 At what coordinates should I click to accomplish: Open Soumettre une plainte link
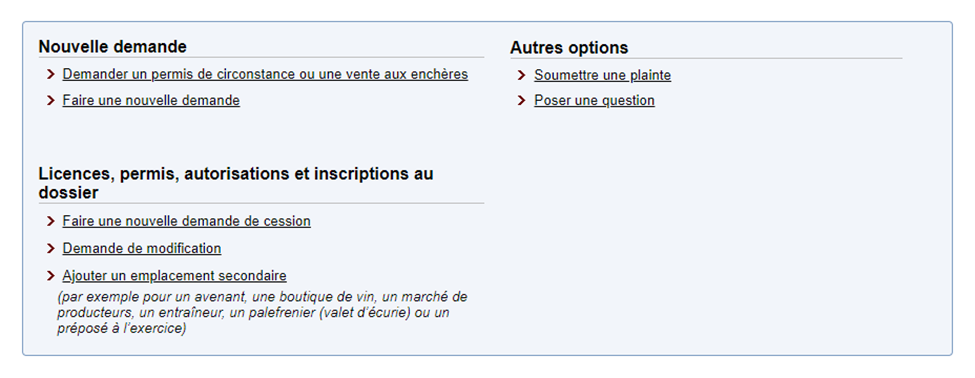[603, 75]
